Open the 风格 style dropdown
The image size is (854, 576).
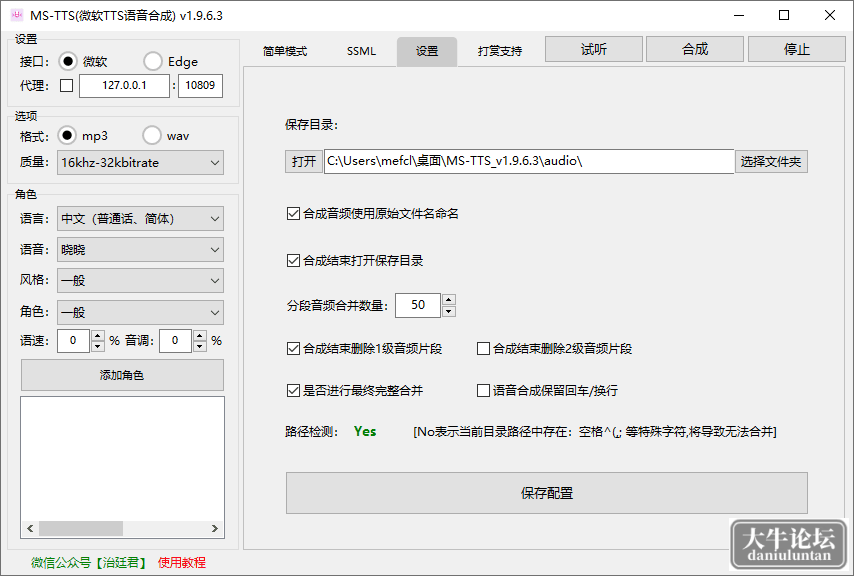point(141,281)
